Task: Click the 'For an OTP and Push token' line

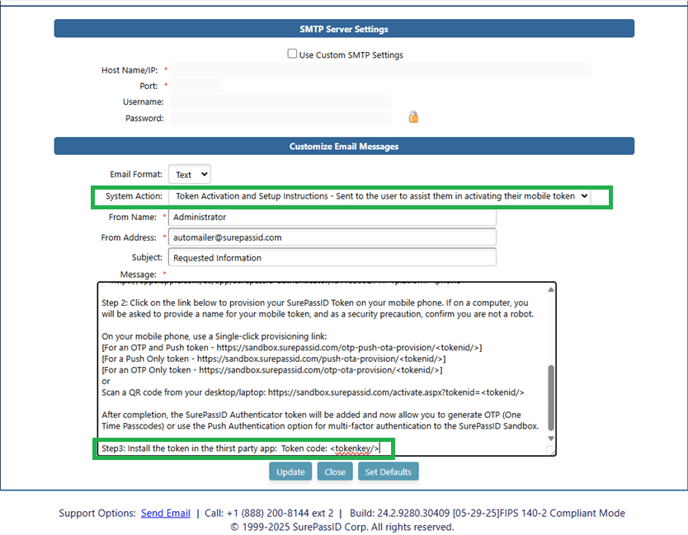Action: coord(292,348)
